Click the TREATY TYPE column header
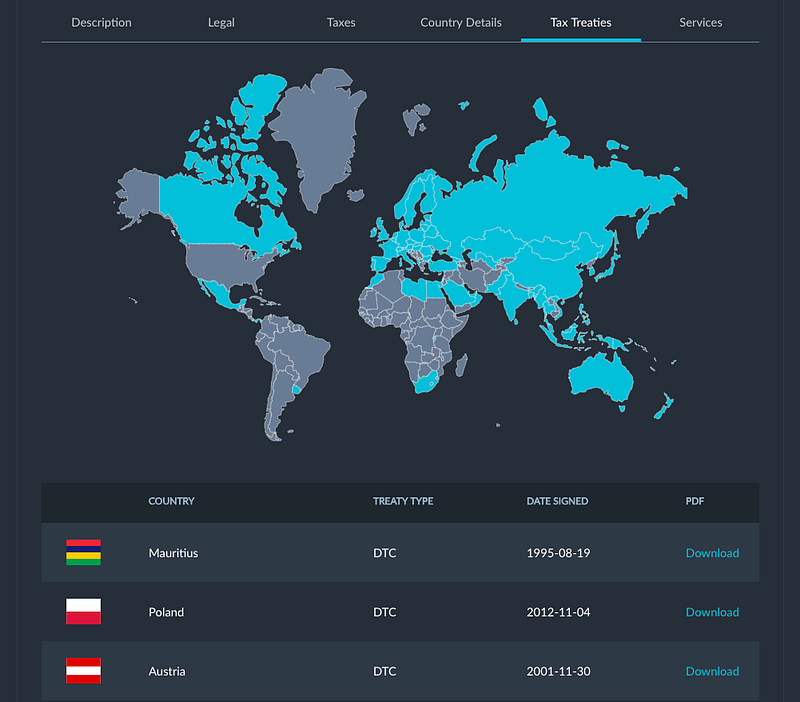This screenshot has width=800, height=702. [403, 501]
